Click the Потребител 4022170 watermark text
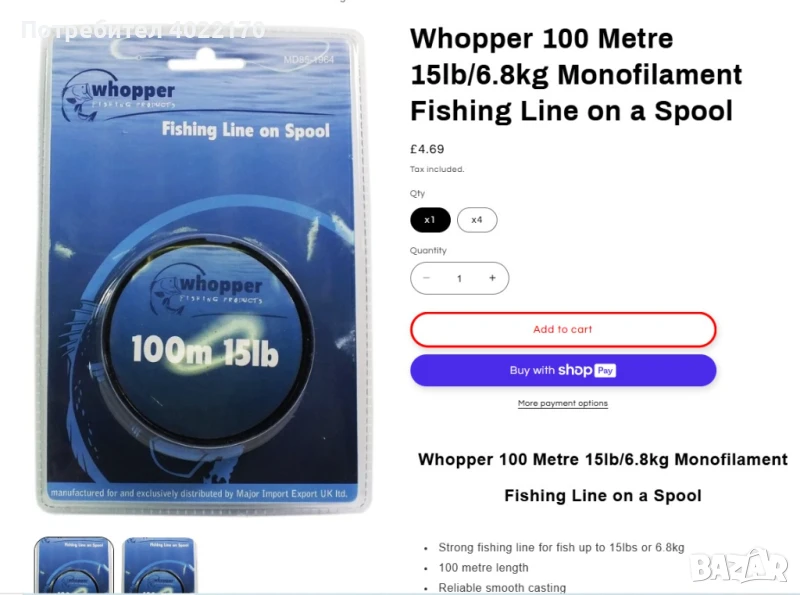Viewport: 800px width, 595px height. (x=143, y=30)
